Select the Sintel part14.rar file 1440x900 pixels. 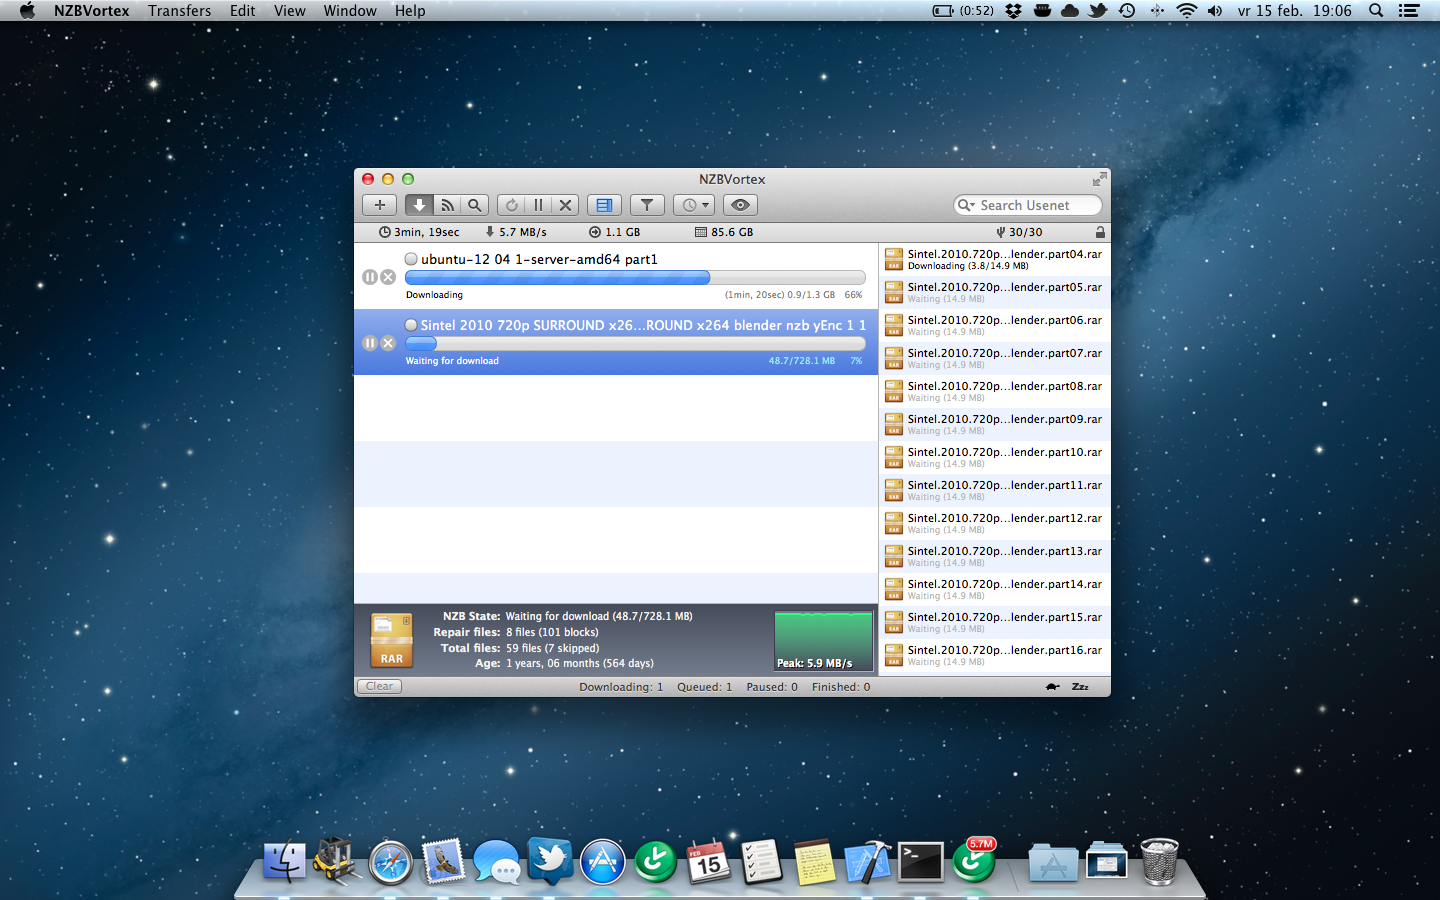click(995, 589)
